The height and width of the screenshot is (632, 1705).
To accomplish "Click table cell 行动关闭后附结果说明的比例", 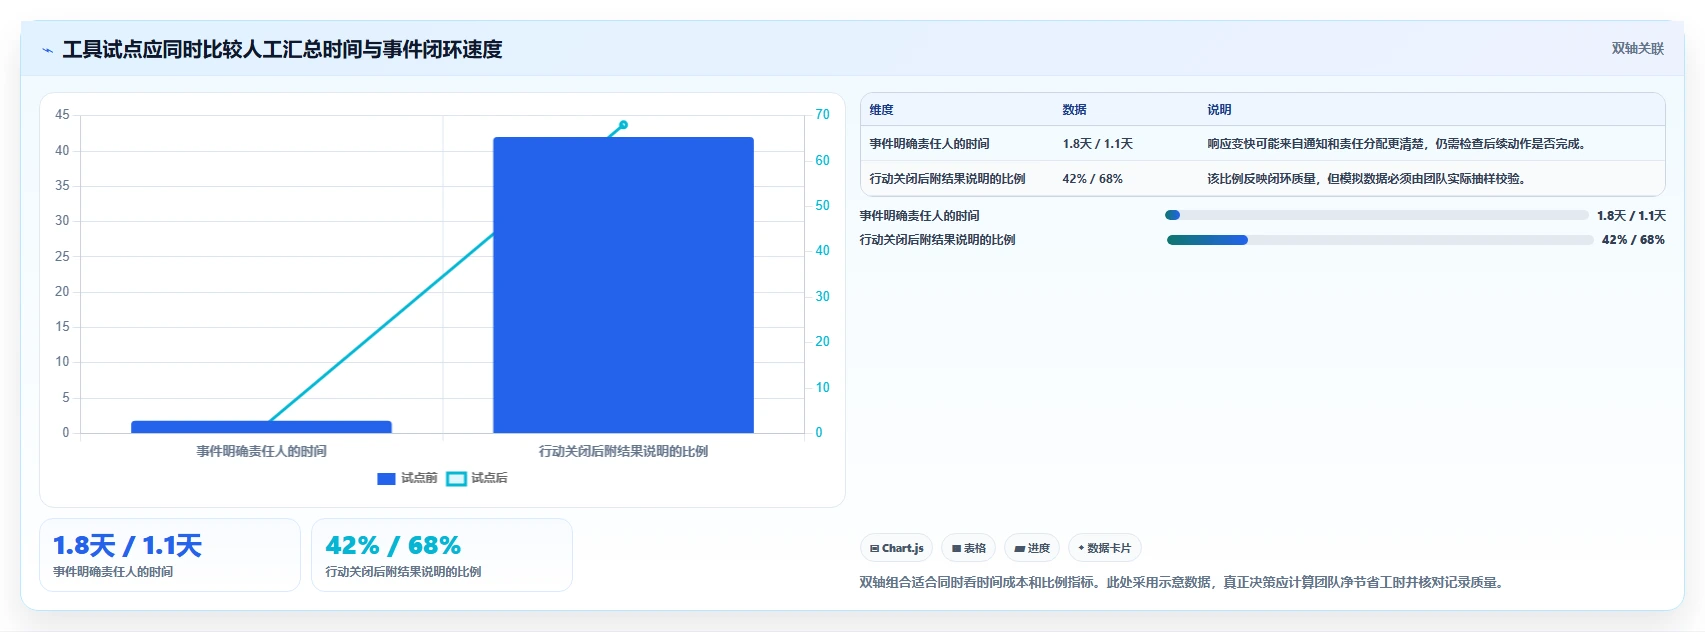I will (947, 179).
